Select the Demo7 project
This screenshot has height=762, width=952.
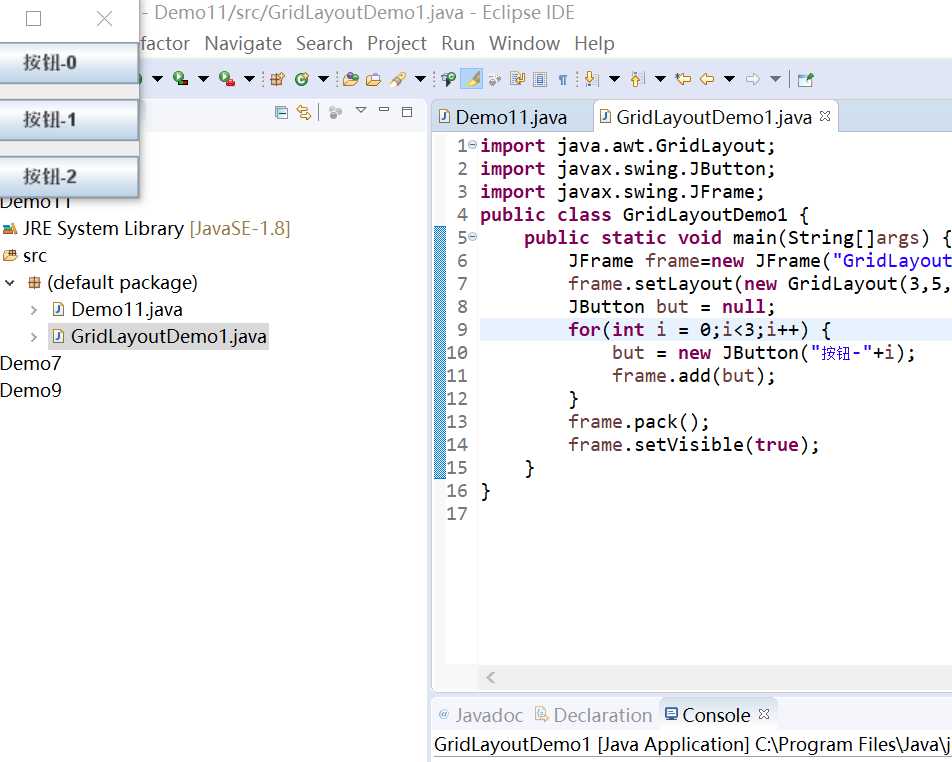point(30,363)
